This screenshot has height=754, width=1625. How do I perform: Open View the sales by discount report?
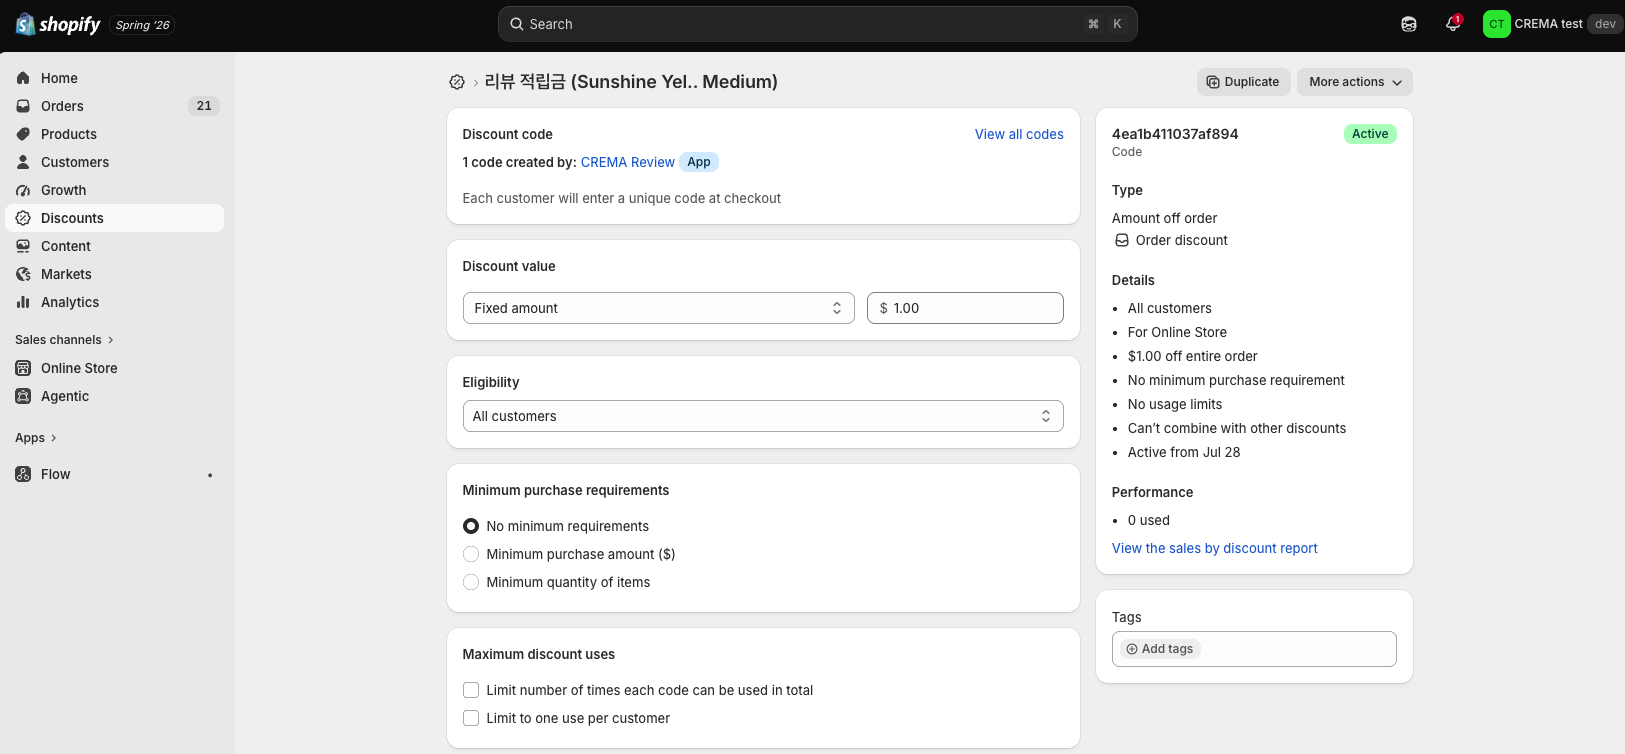pos(1214,548)
